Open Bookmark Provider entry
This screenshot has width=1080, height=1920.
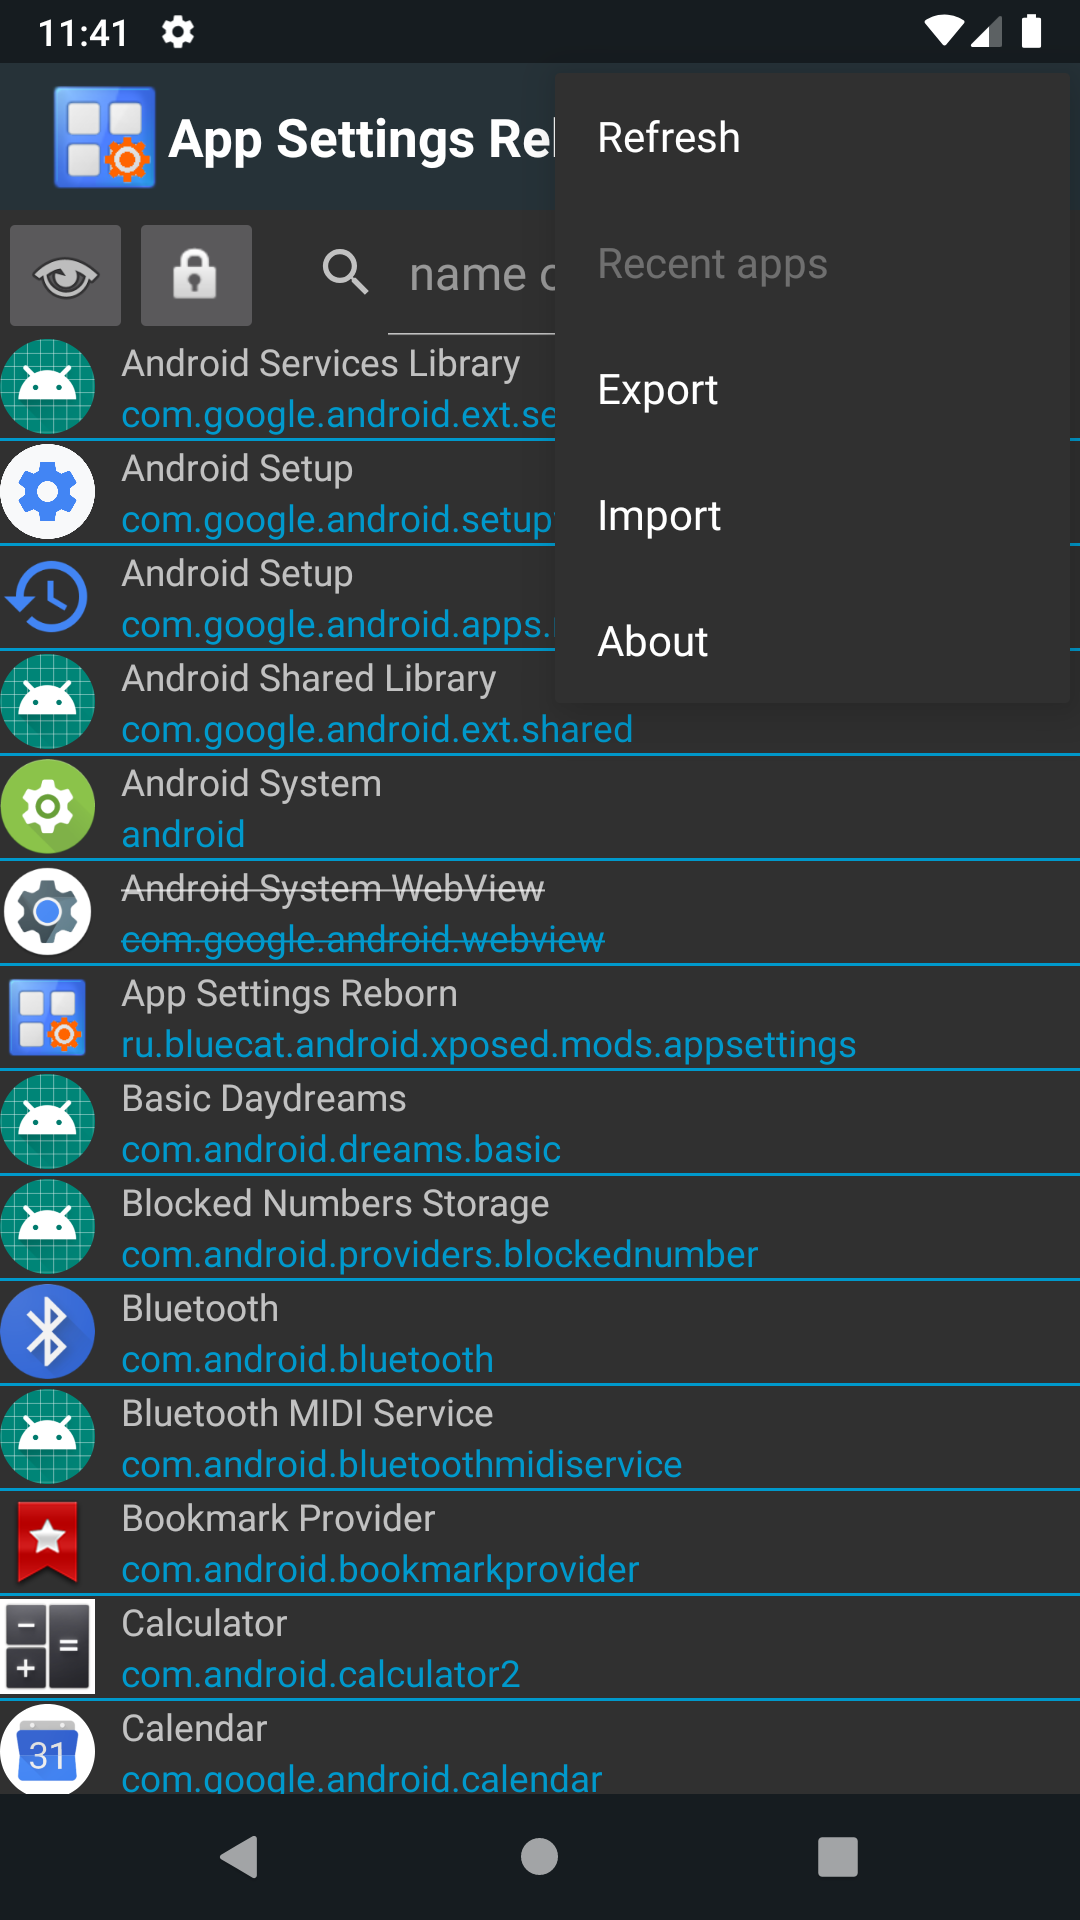click(540, 1543)
